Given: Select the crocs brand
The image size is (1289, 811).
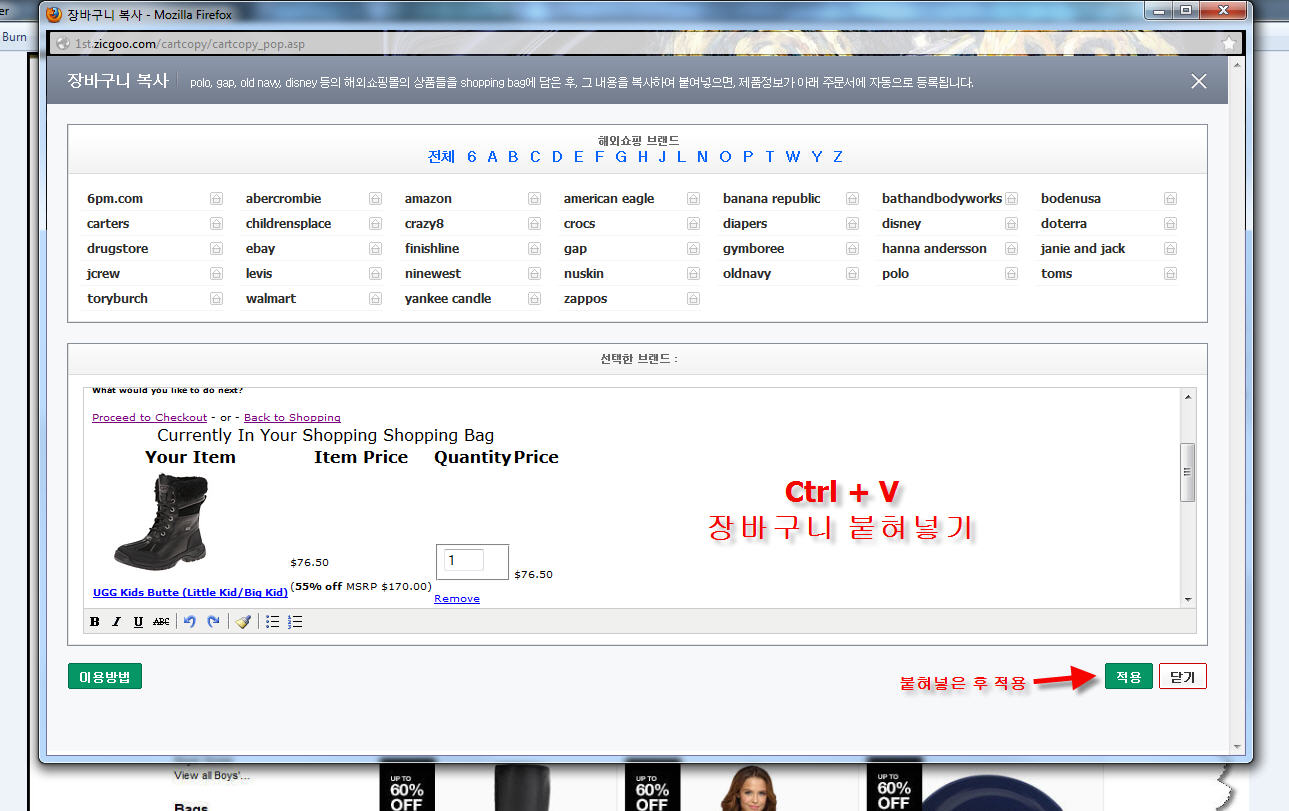Looking at the screenshot, I should 579,224.
